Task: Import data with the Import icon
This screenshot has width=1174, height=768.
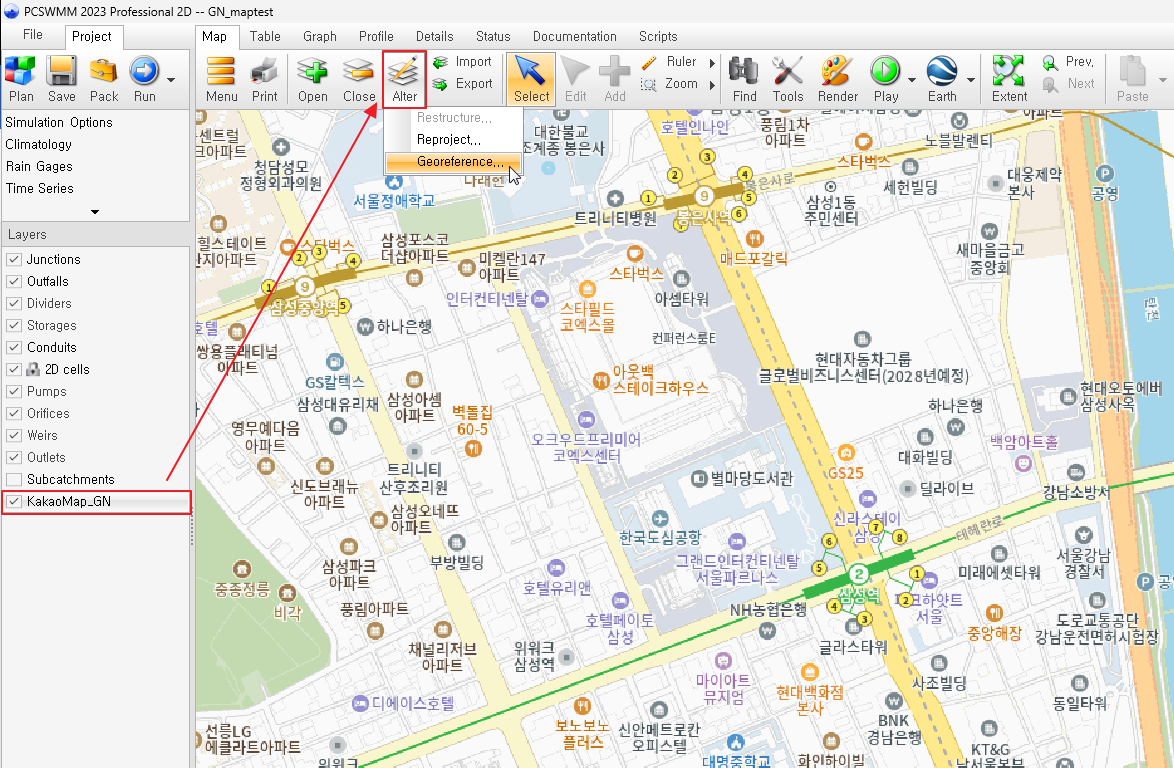Action: (x=440, y=62)
